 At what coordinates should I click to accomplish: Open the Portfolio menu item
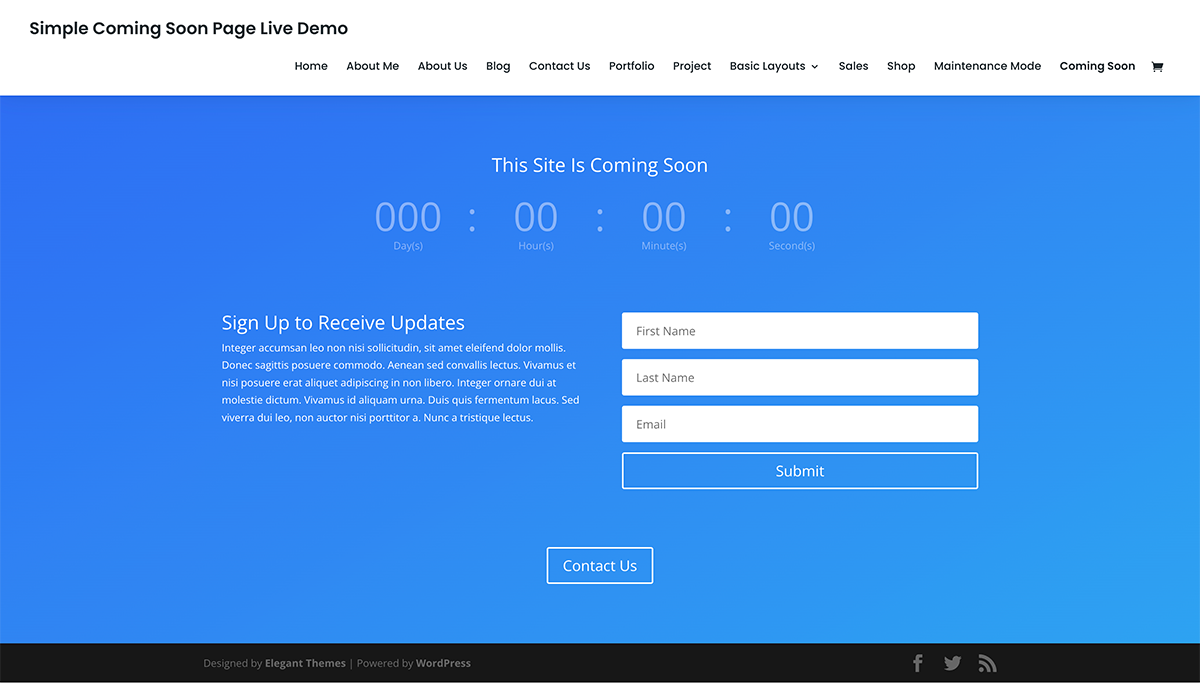631,66
